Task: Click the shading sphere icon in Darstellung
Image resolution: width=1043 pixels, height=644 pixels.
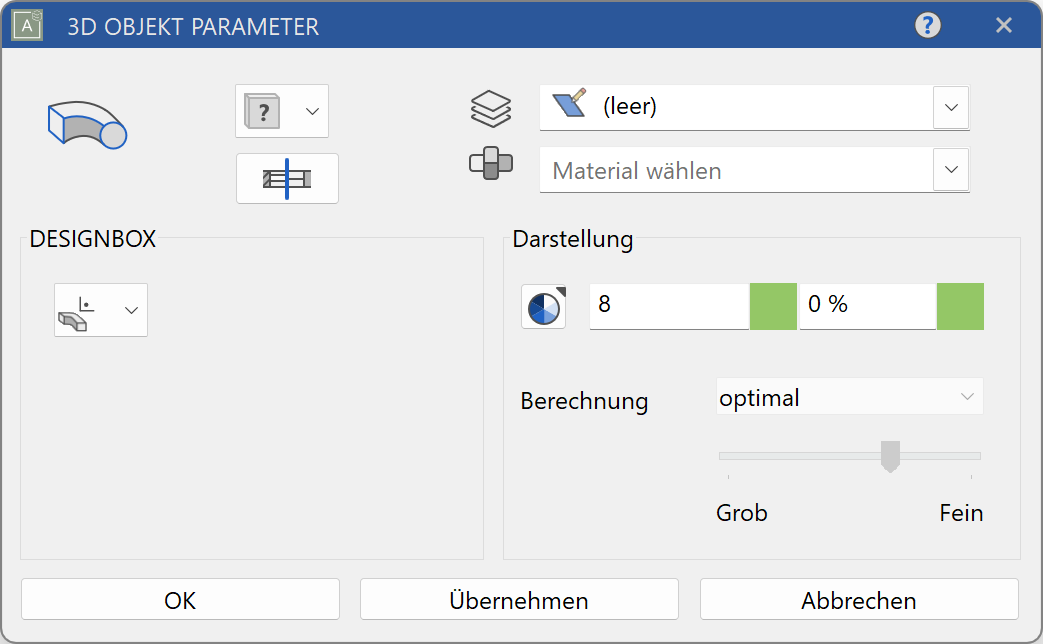Action: [542, 306]
